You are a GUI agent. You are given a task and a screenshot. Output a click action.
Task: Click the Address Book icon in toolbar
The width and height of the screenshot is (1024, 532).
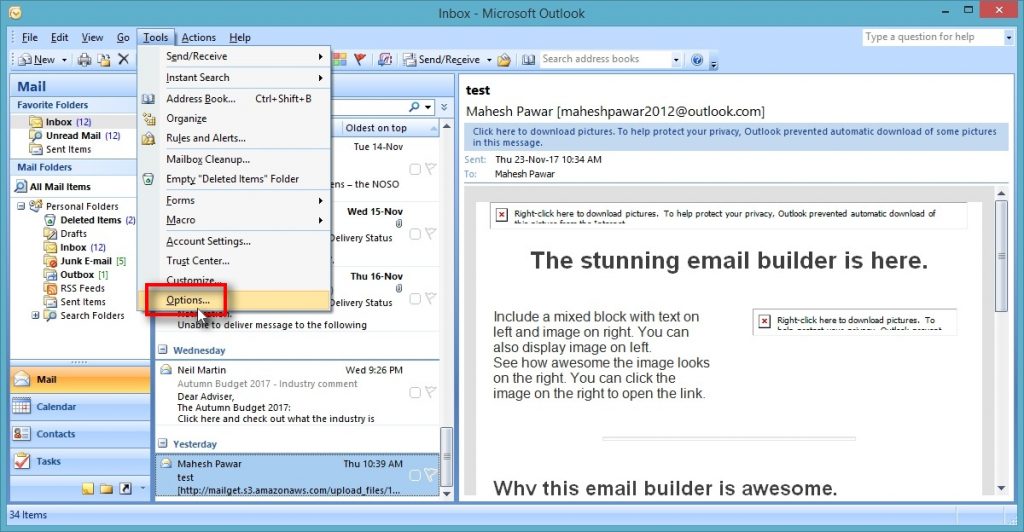tap(528, 60)
